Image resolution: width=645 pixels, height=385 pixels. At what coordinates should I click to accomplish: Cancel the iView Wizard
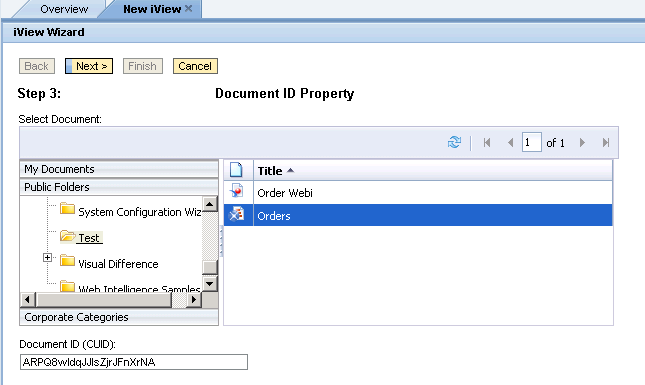coord(195,66)
